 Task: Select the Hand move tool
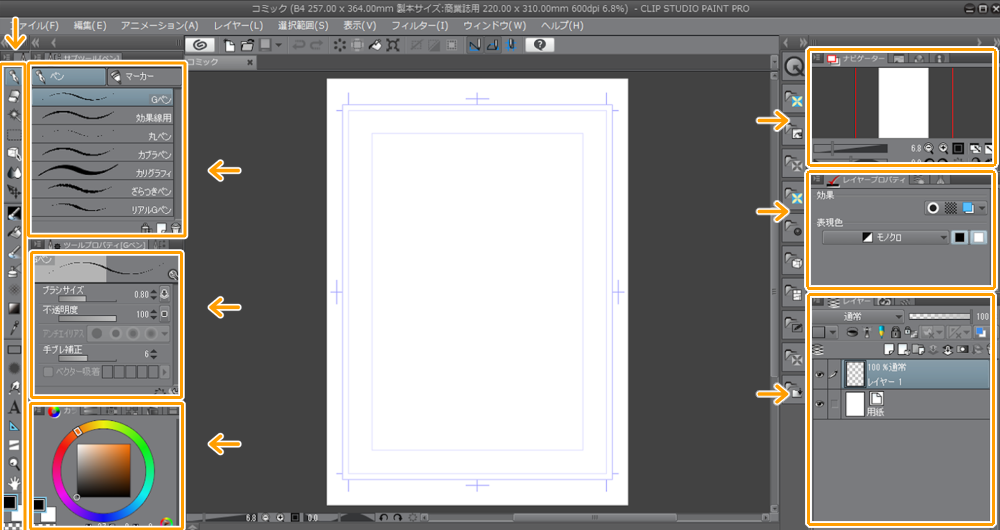coord(13,482)
